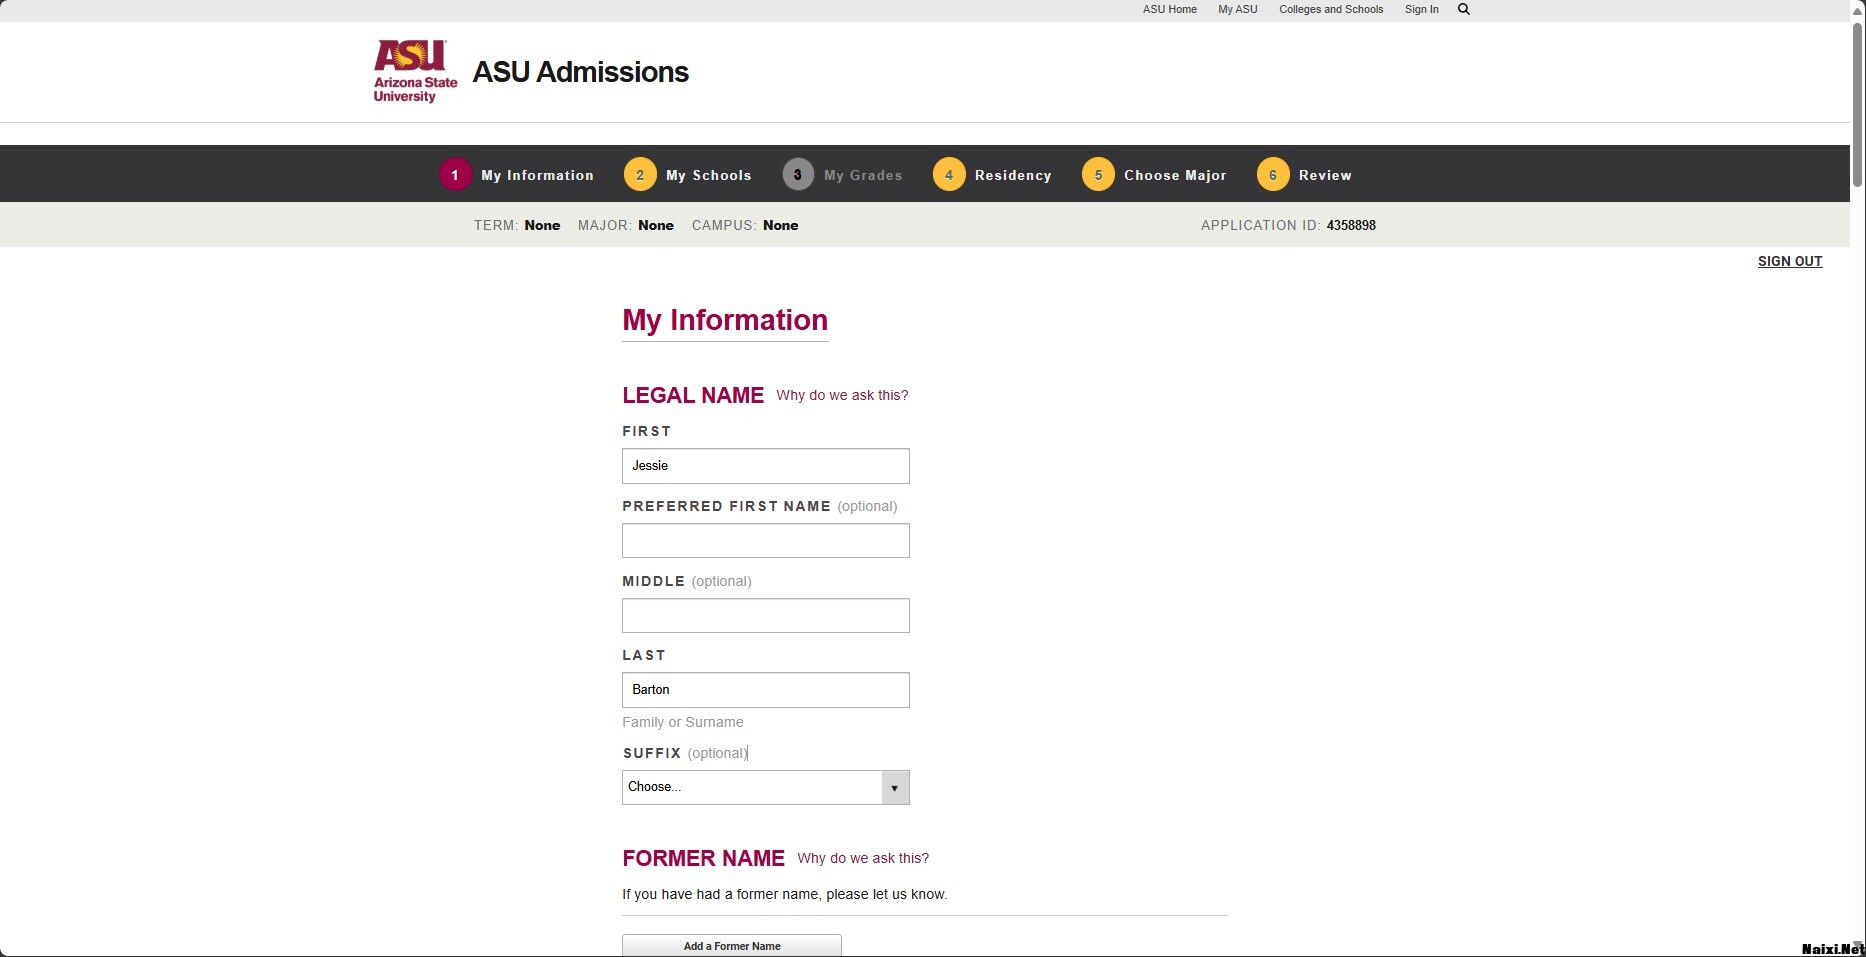This screenshot has height=957, width=1866.
Task: Click the step 5 circle icon
Action: point(1098,175)
